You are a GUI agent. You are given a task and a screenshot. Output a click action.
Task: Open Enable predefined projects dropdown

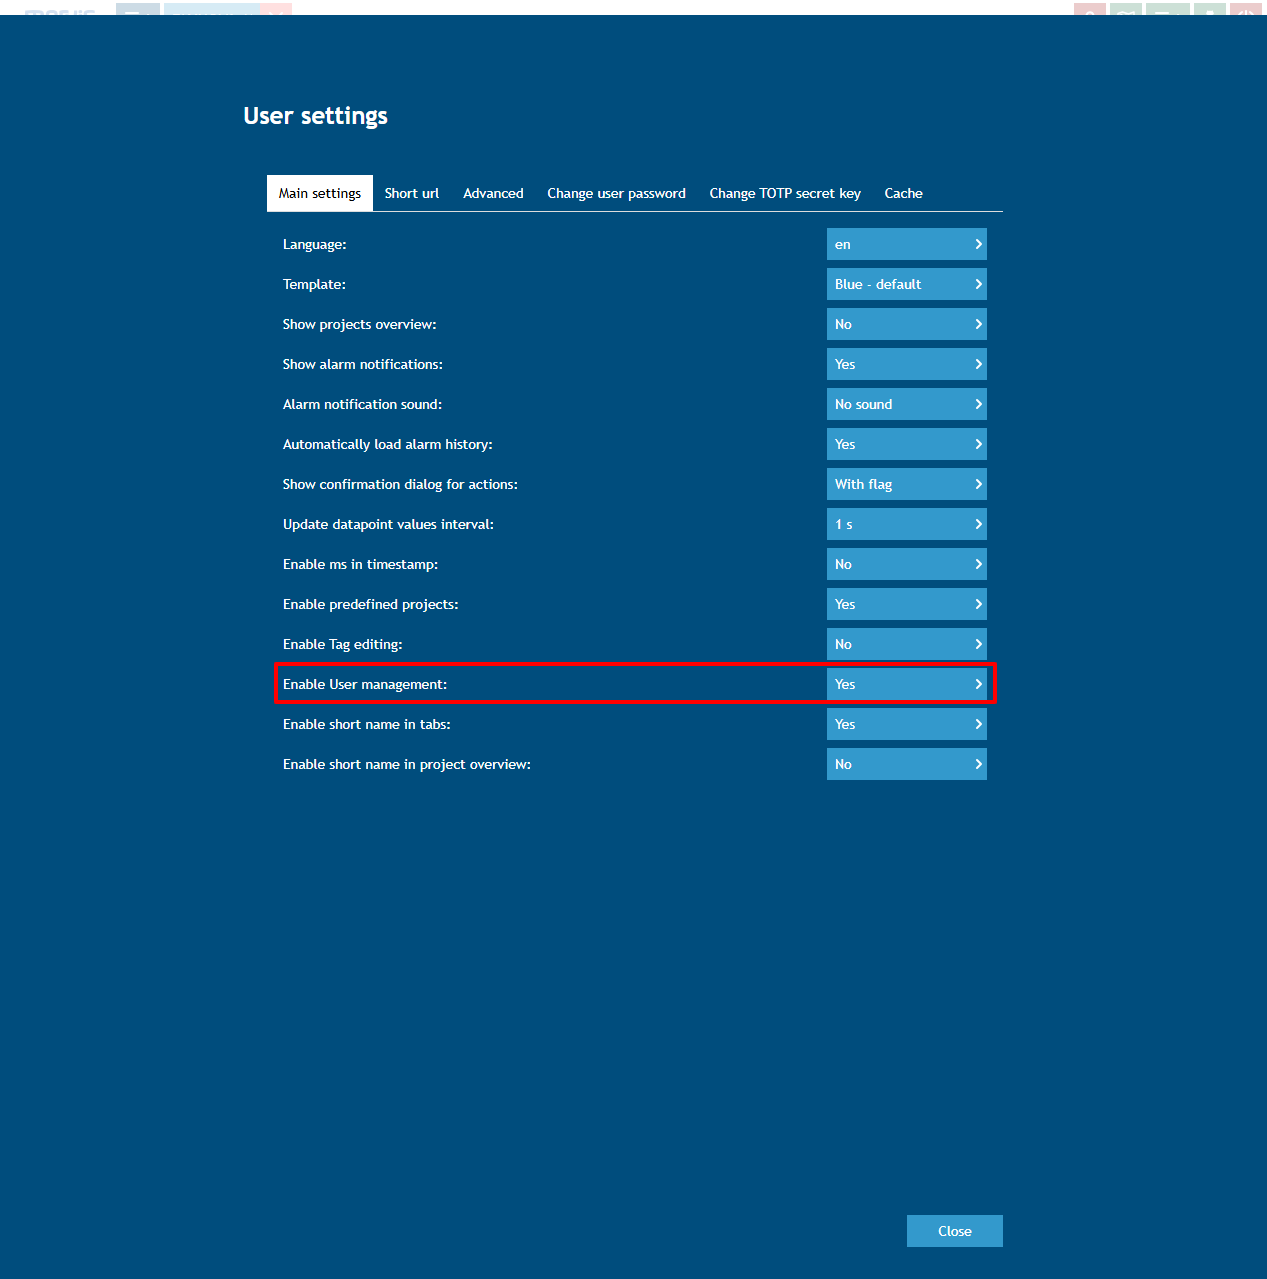[907, 604]
